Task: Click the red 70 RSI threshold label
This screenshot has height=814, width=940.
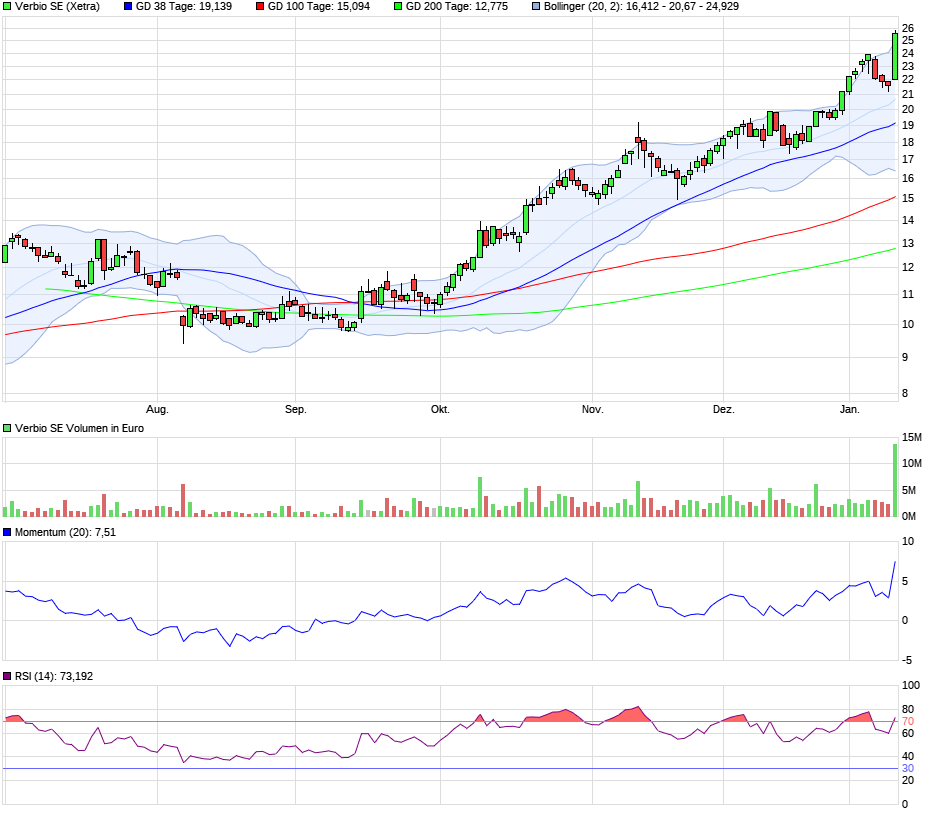Action: [908, 721]
